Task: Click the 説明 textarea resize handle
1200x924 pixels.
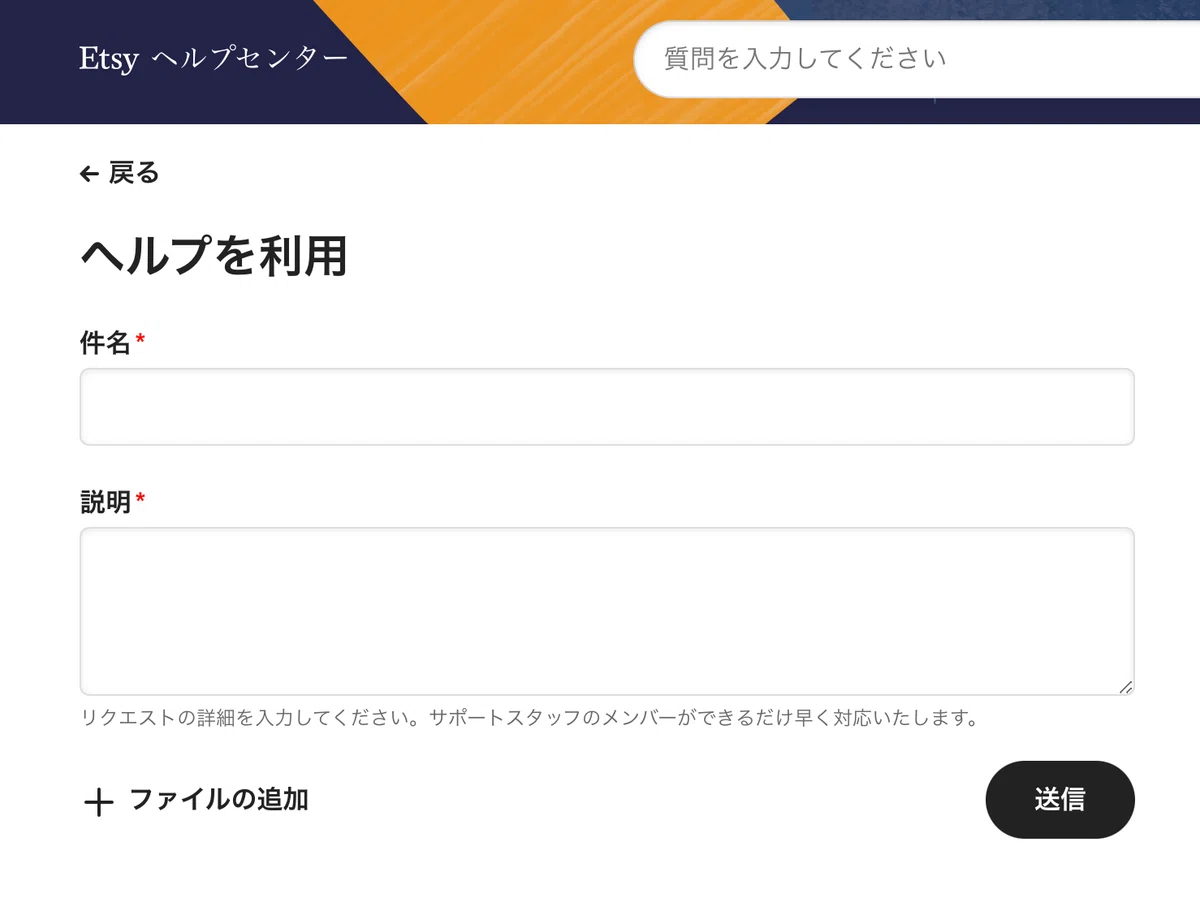Action: point(1125,686)
